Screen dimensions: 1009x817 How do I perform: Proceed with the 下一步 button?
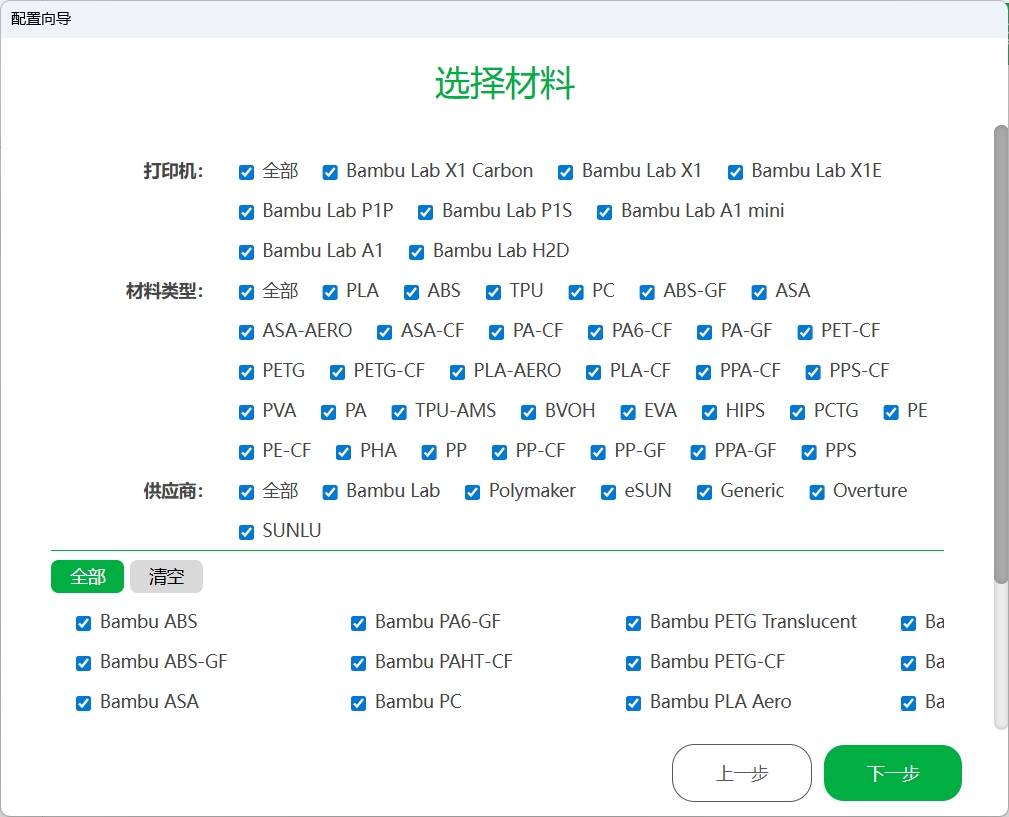(893, 773)
